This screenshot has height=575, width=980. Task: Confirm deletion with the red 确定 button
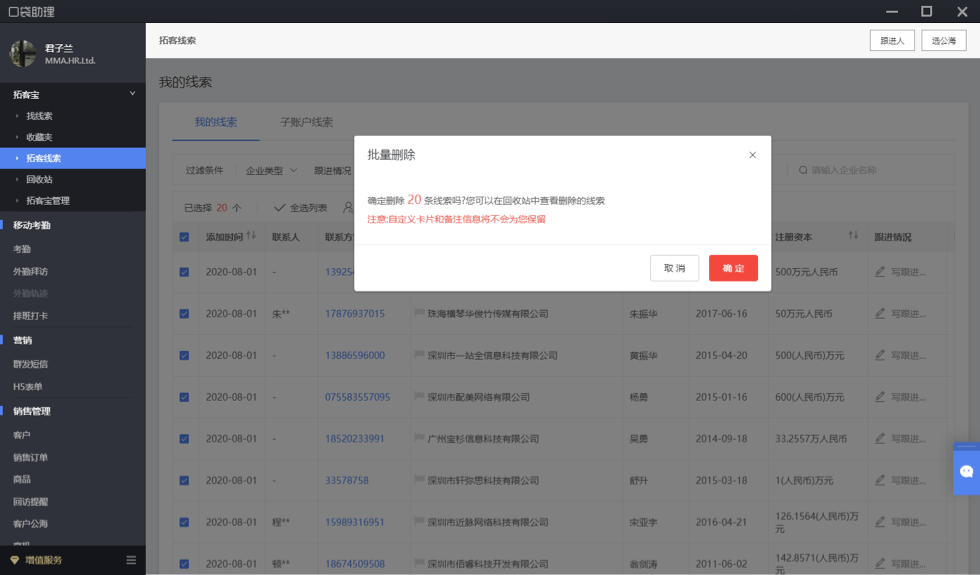point(733,268)
